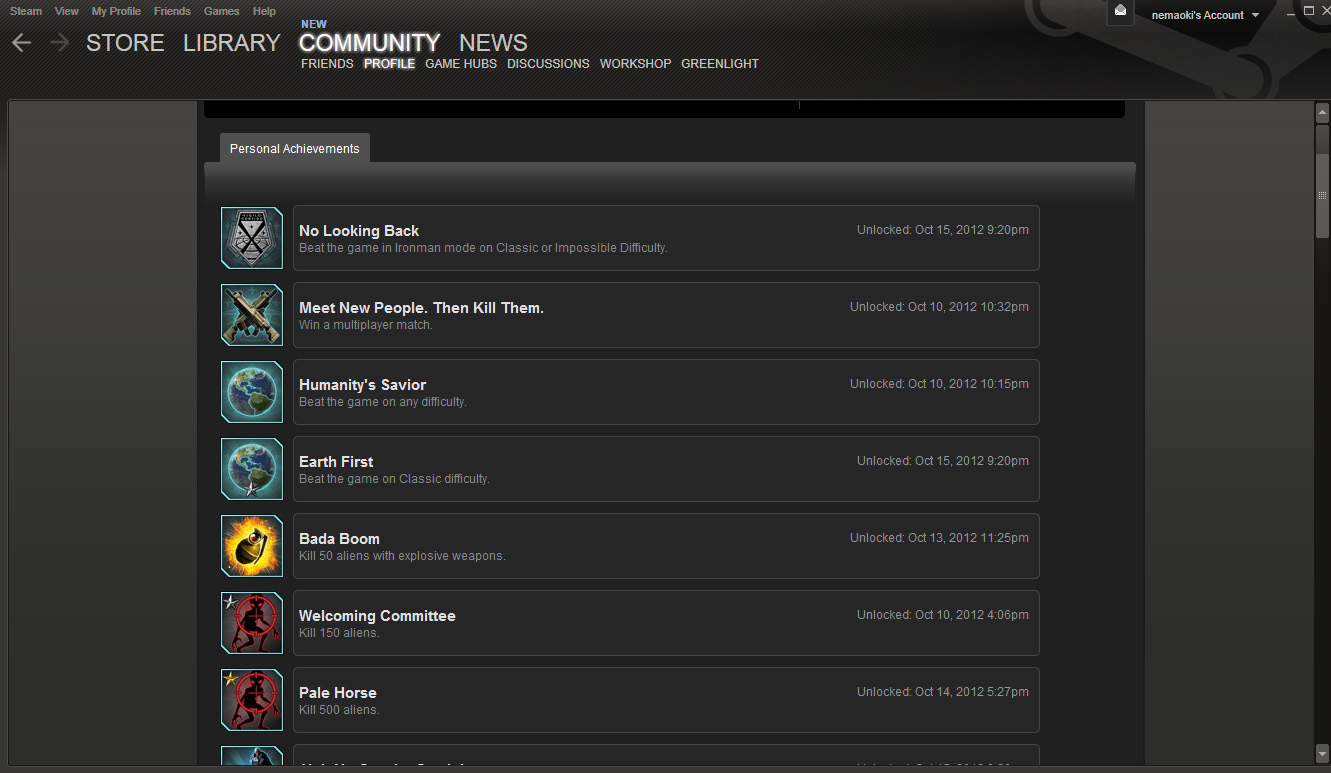1331x773 pixels.
Task: Click the scrollbar up arrow
Action: tap(1322, 112)
